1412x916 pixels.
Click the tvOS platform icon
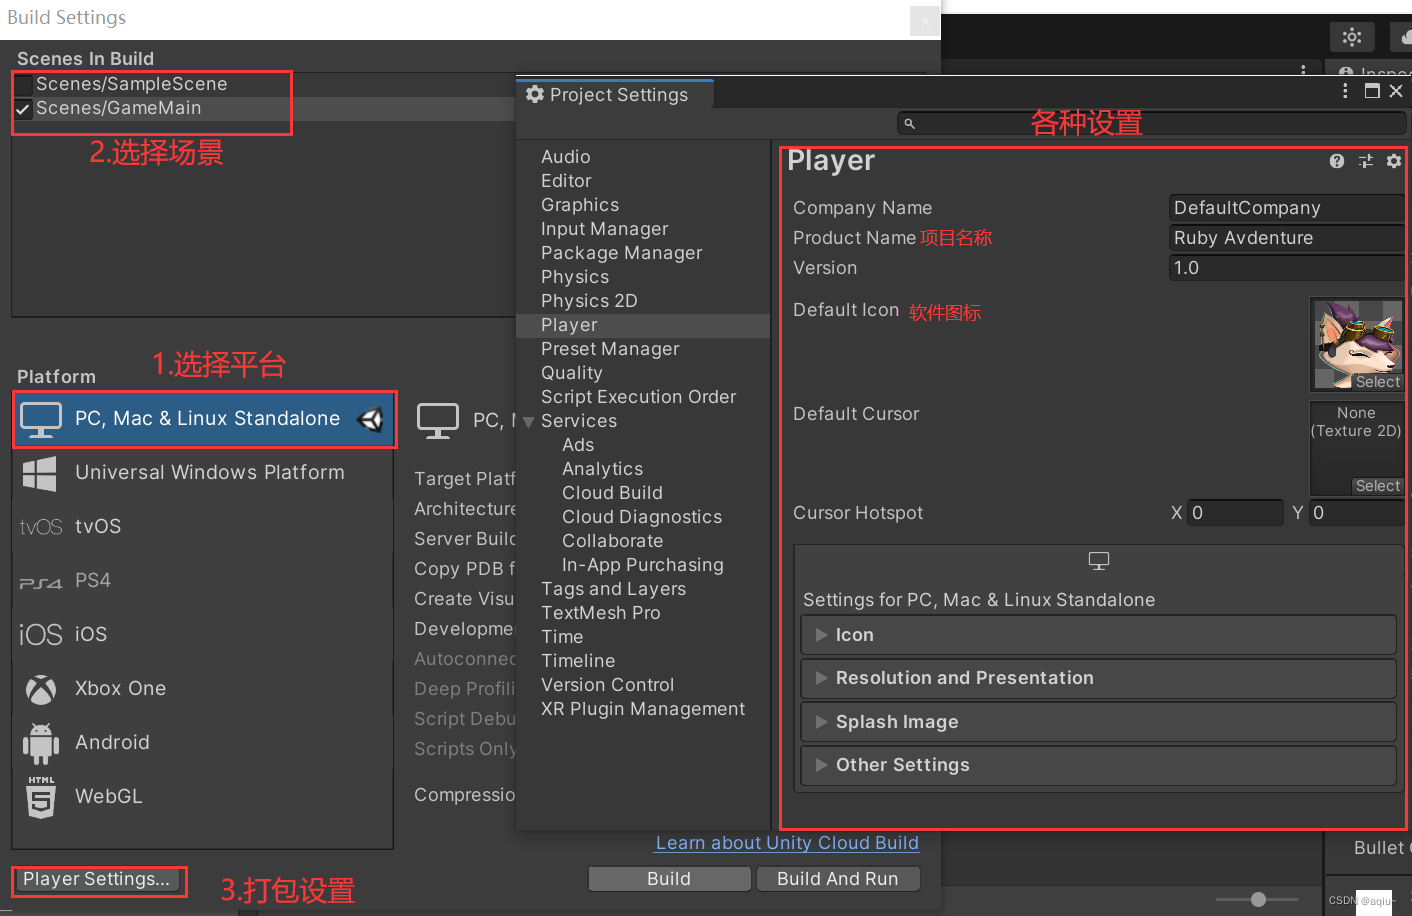point(41,527)
